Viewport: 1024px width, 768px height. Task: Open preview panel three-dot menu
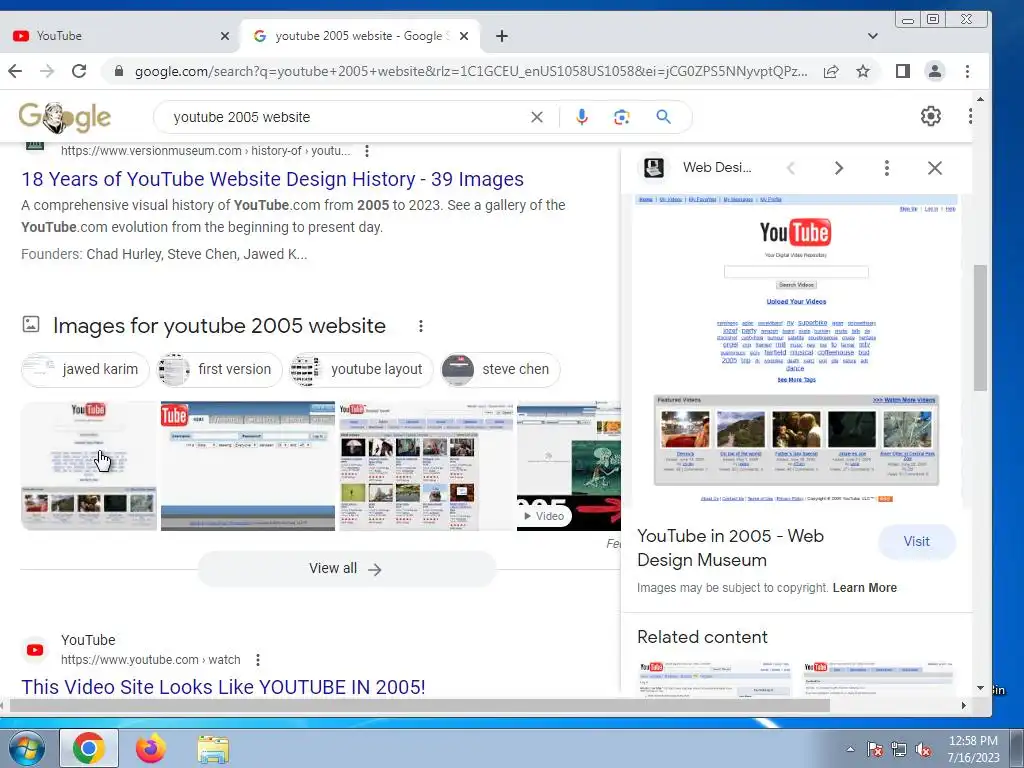886,168
